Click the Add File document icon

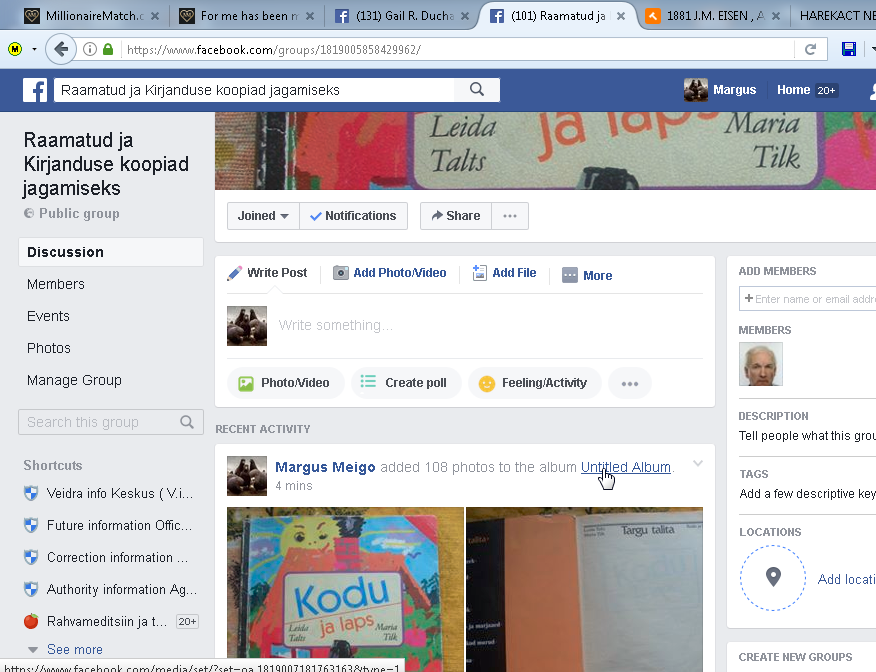tap(479, 273)
